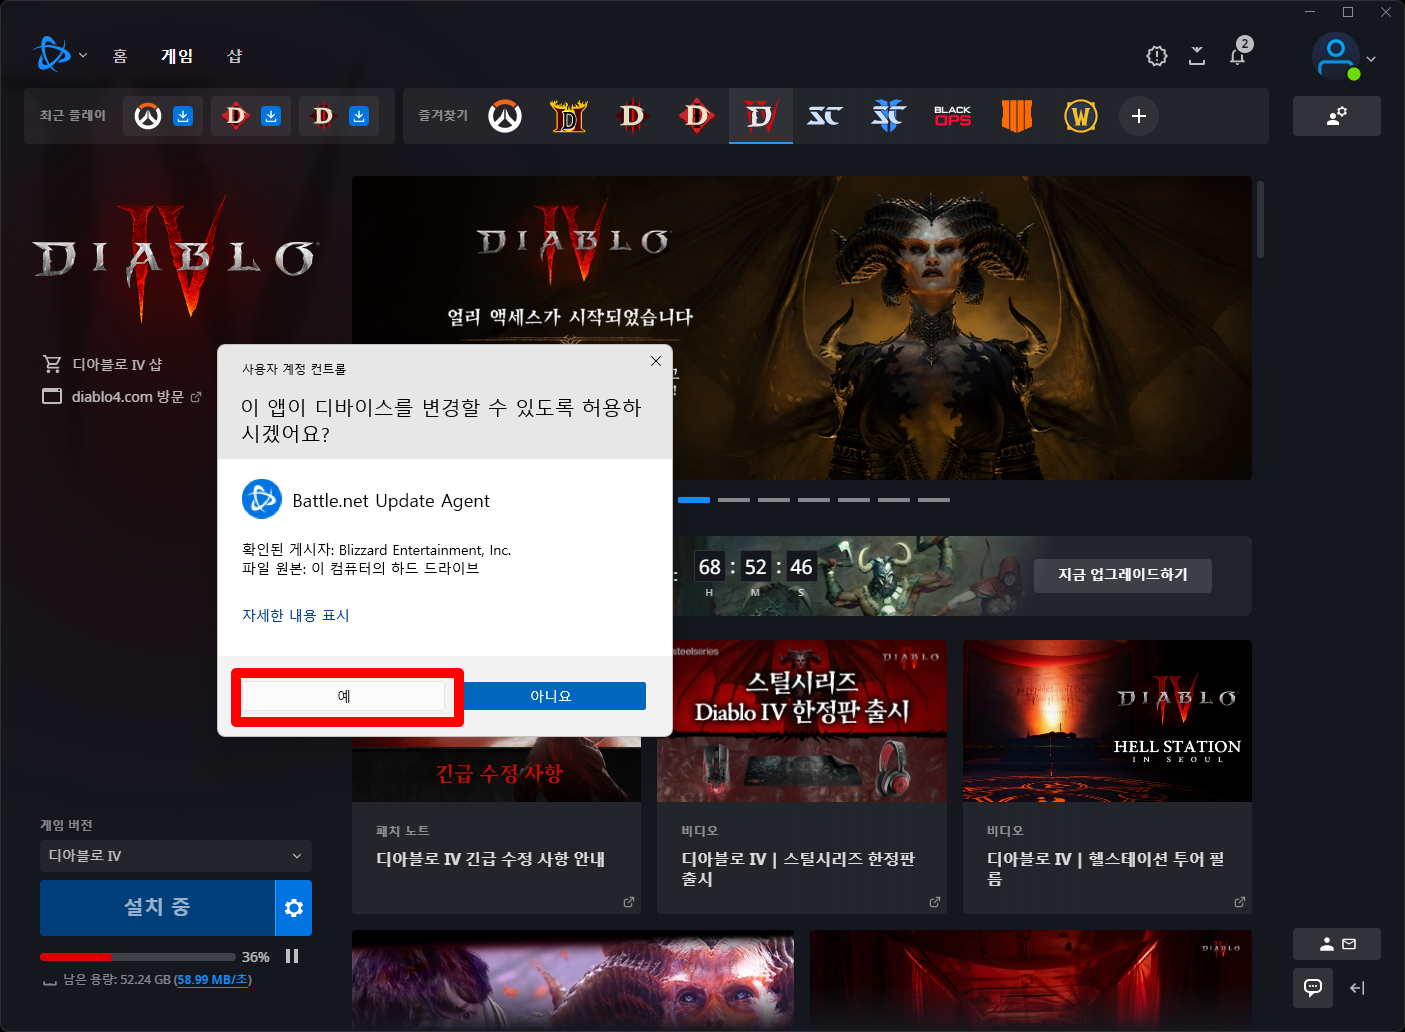Open 디아블로 IV 긴급 수정 사항 안내 article

click(x=490, y=859)
